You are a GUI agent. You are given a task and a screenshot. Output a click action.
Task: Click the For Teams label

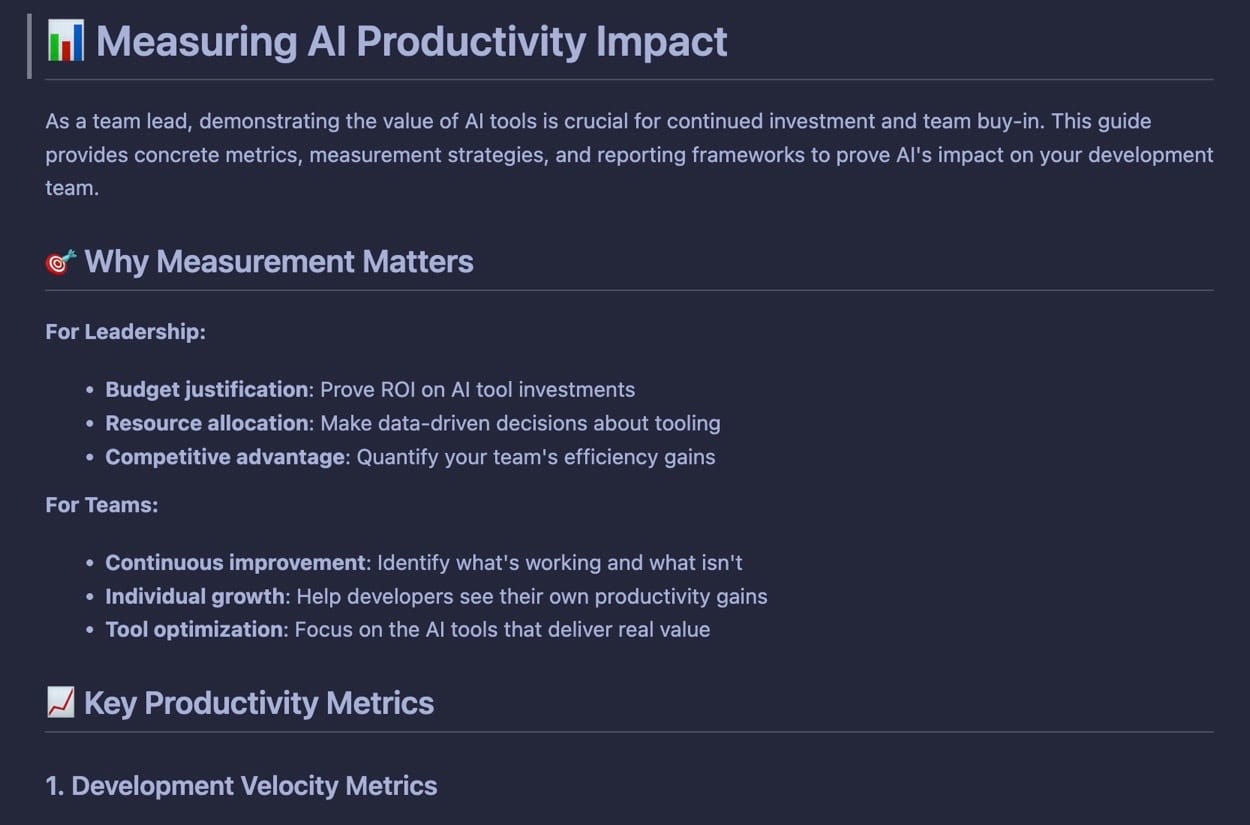(x=102, y=505)
